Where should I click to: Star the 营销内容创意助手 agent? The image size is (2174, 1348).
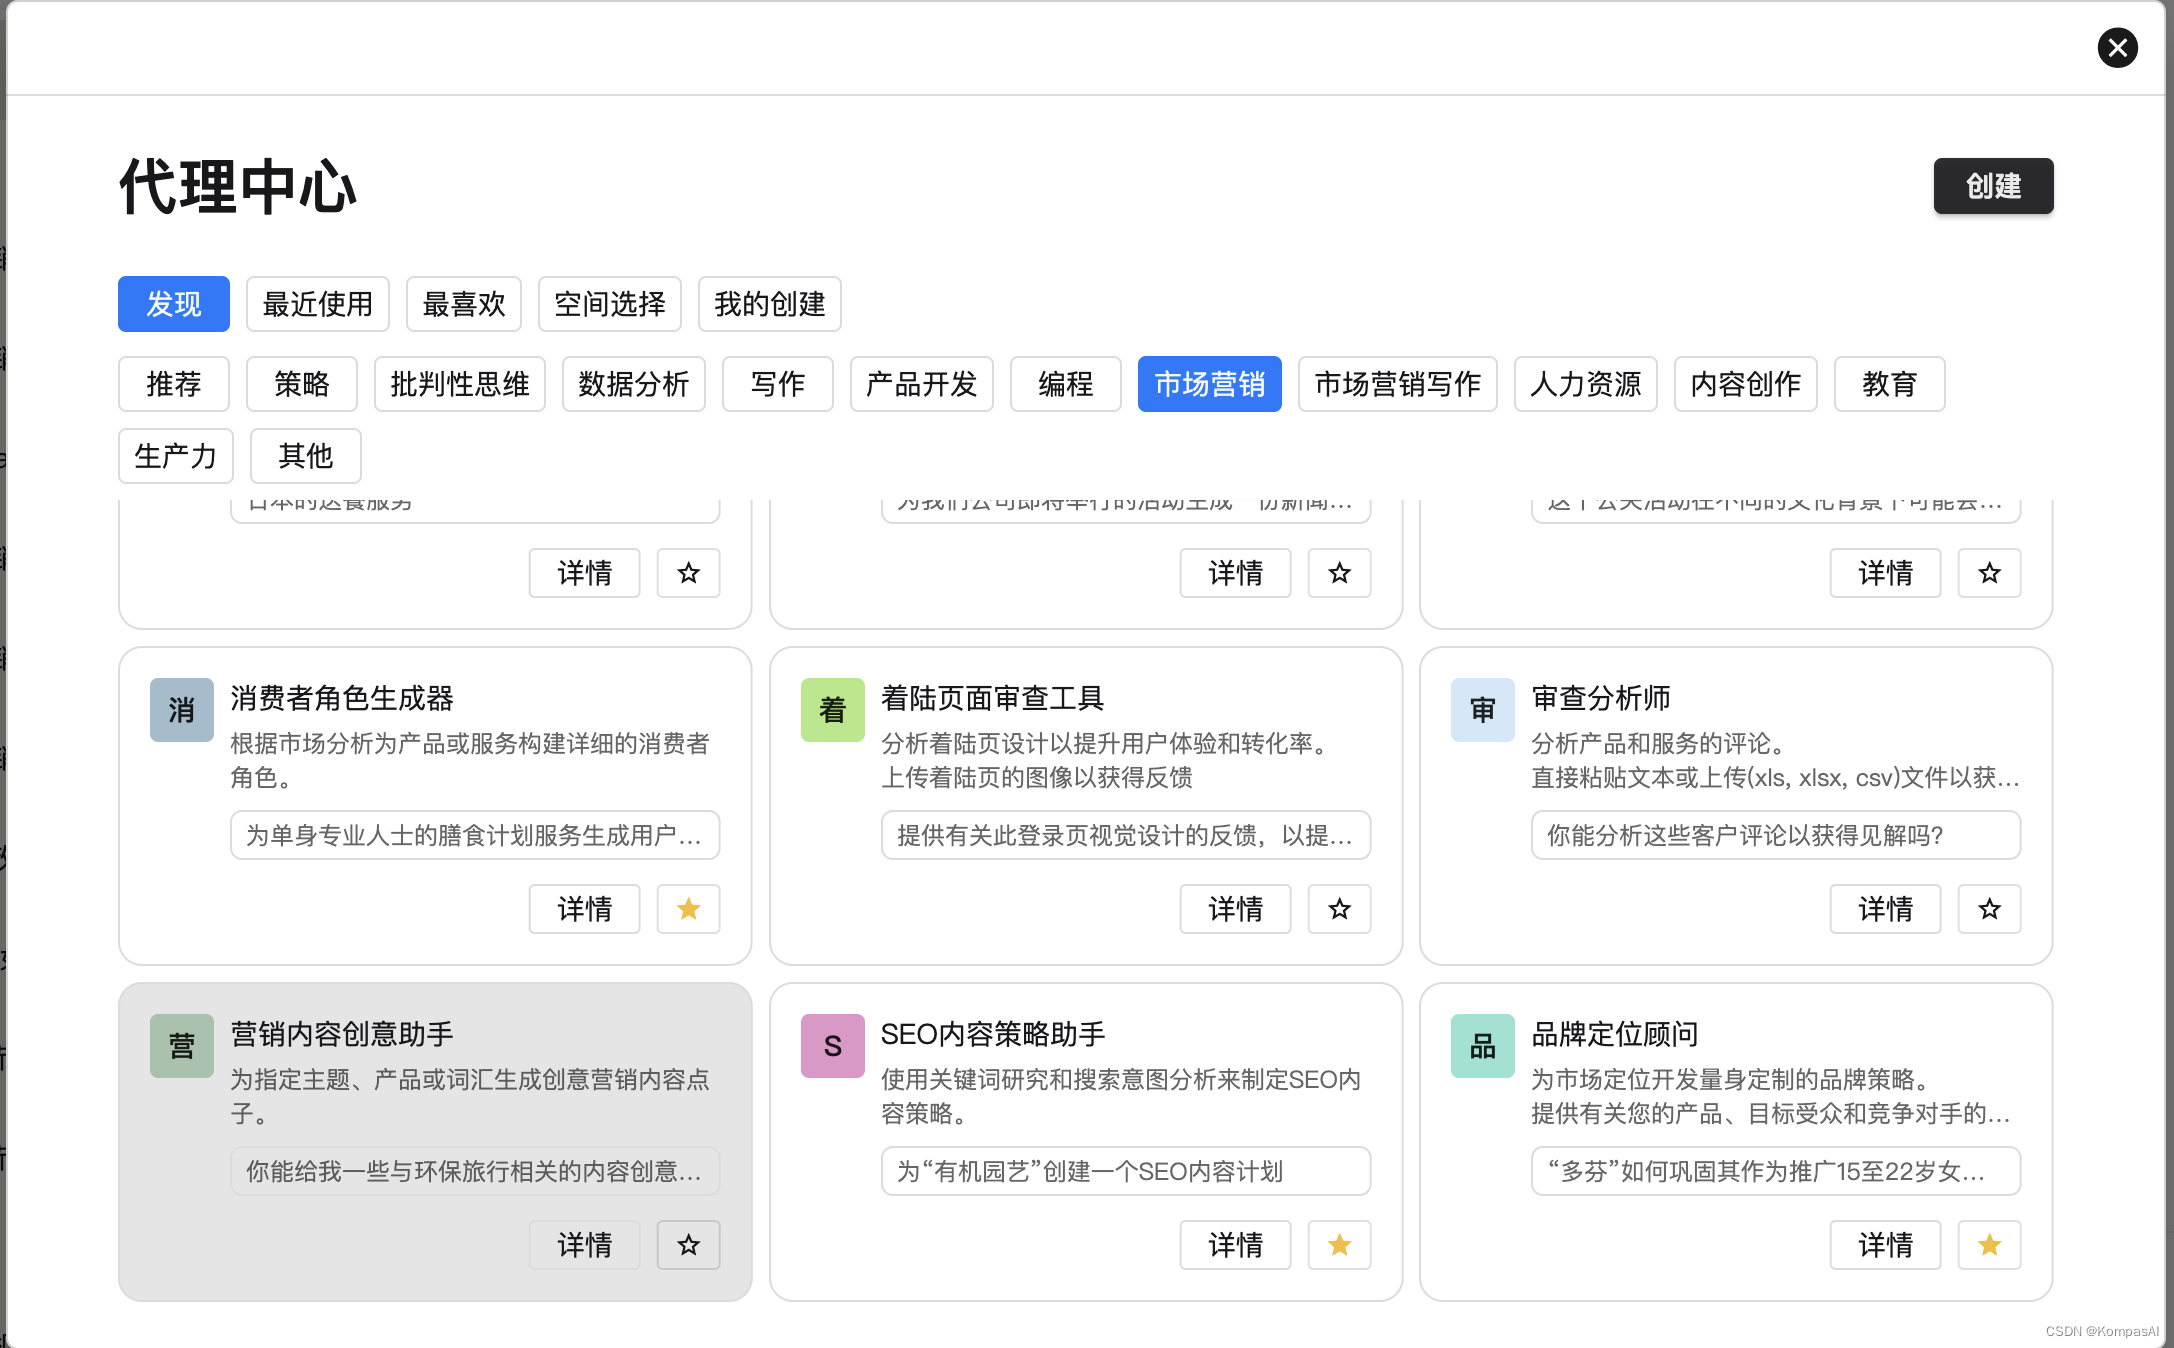(x=688, y=1245)
